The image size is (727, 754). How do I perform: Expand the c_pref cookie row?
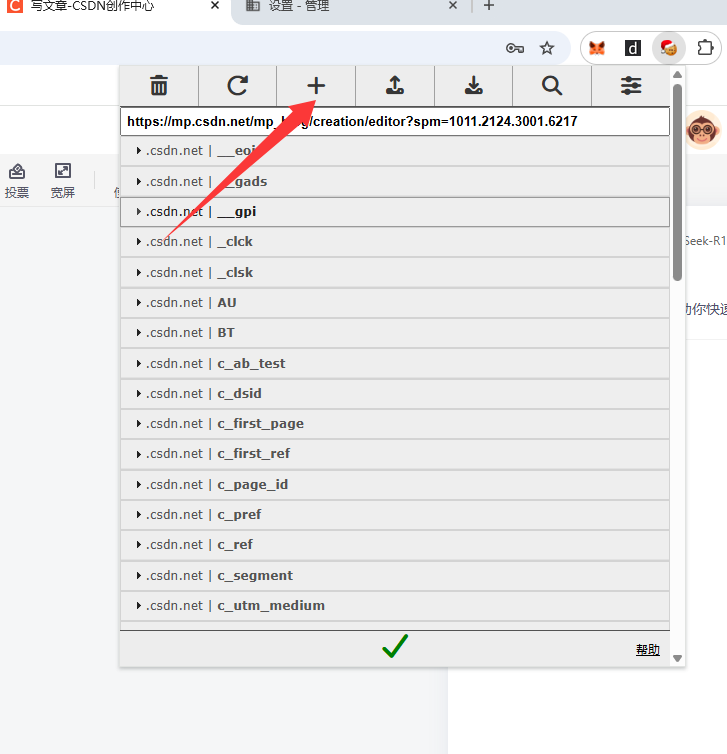tap(395, 515)
